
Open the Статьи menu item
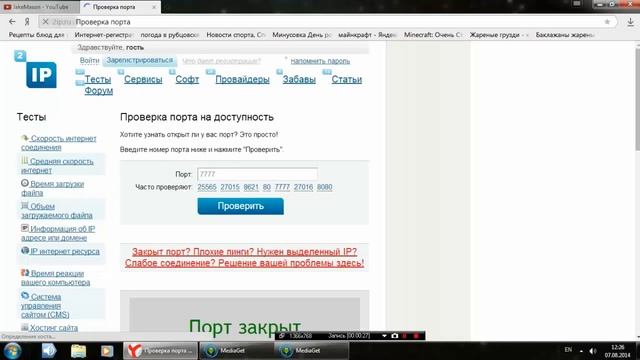point(347,79)
